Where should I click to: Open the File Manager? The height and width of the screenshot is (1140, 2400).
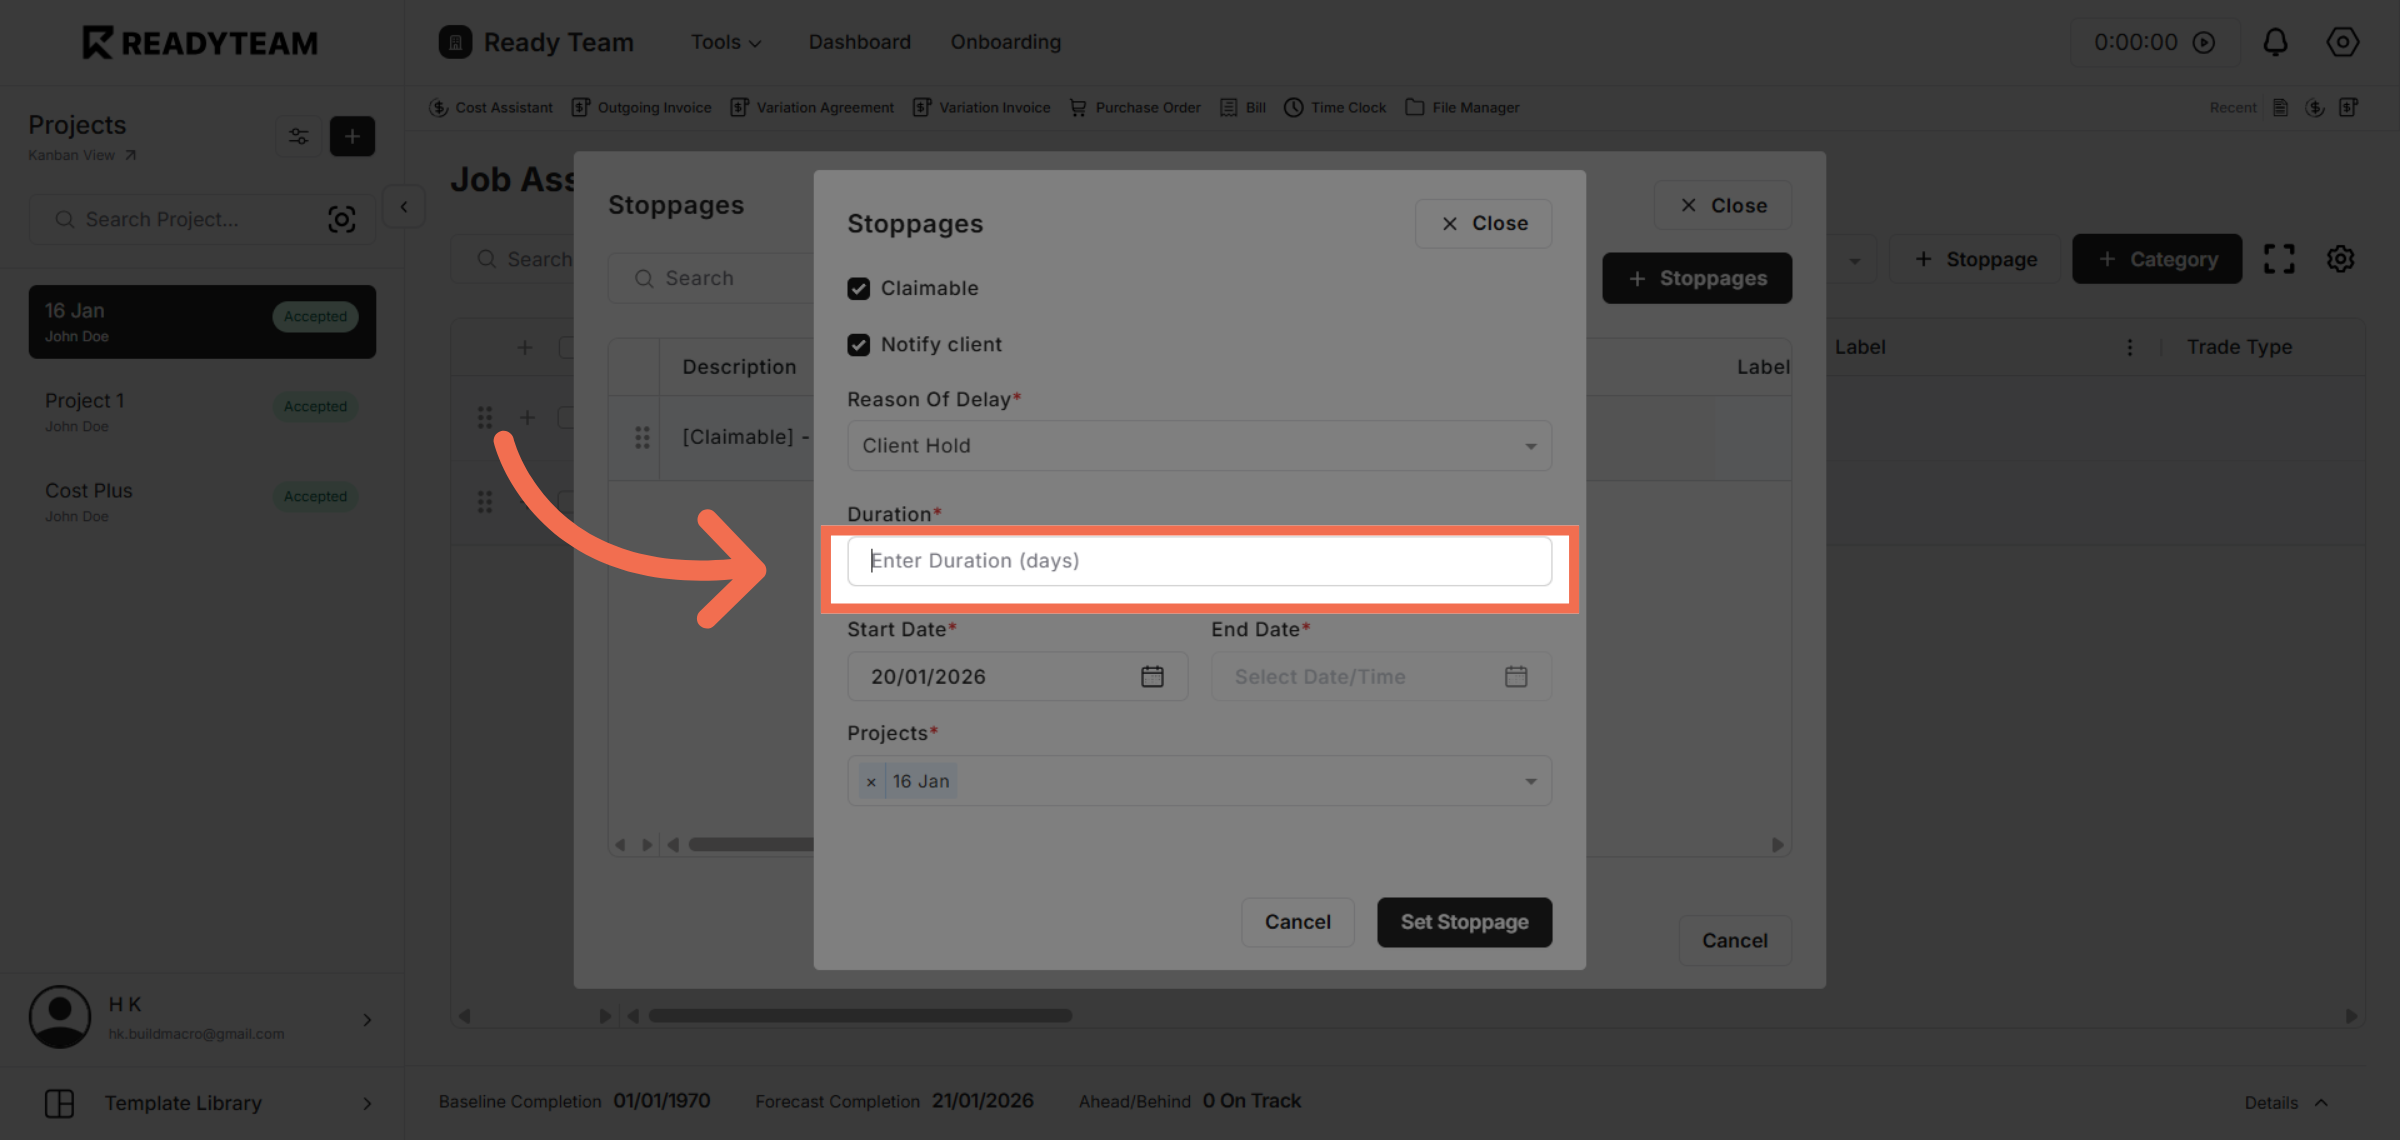pyautogui.click(x=1461, y=107)
